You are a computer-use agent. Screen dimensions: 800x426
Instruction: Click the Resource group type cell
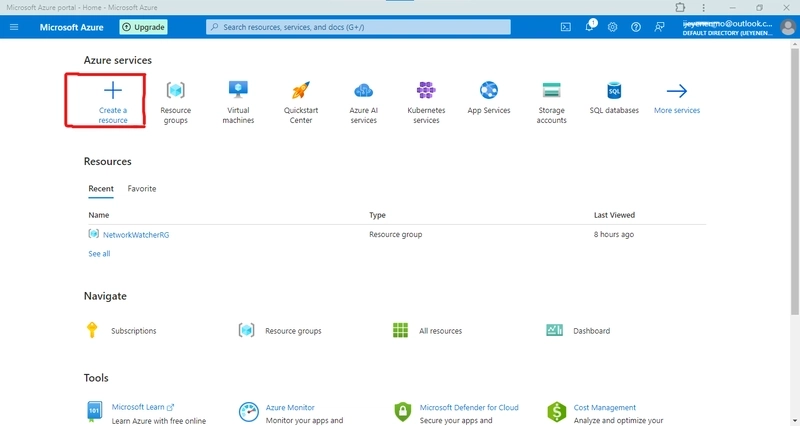395,235
